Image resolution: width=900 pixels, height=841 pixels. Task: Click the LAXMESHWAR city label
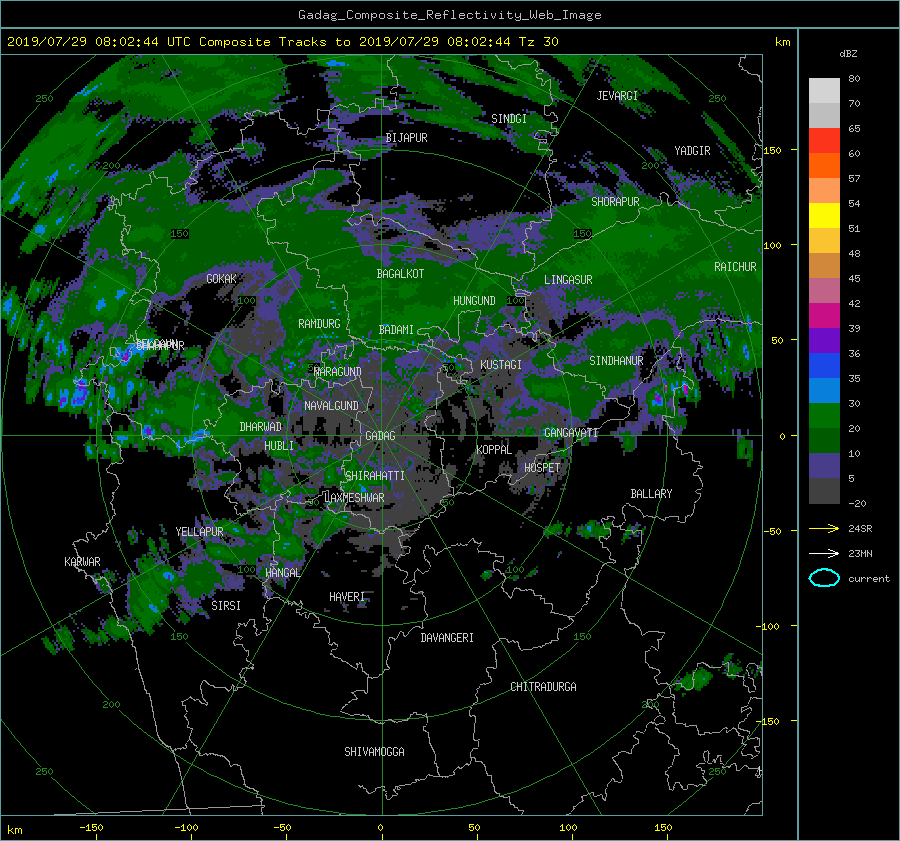tap(354, 498)
